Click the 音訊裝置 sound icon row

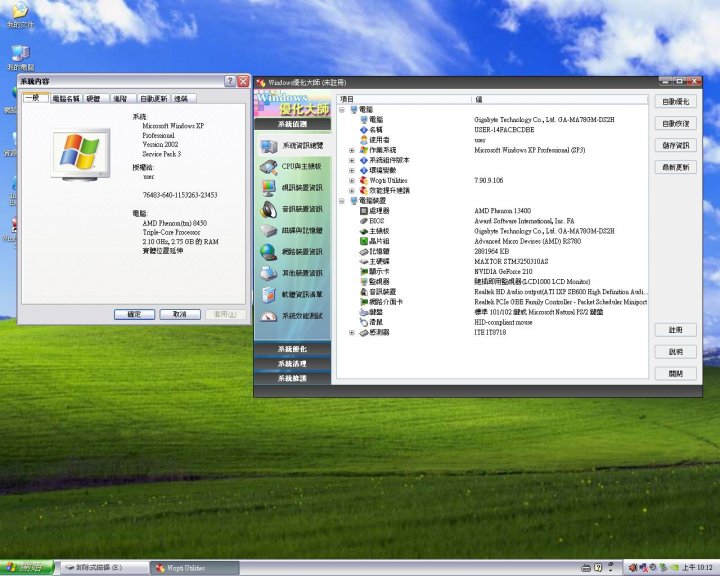(x=364, y=292)
